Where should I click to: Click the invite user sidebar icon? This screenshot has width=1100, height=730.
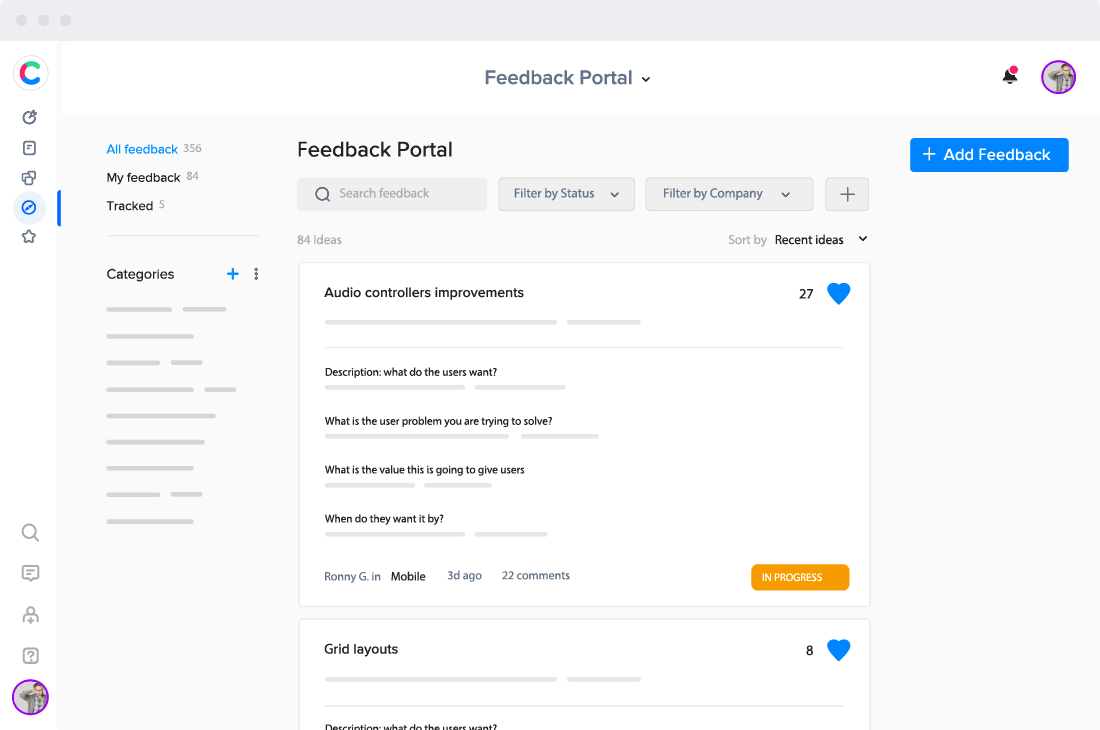(30, 615)
